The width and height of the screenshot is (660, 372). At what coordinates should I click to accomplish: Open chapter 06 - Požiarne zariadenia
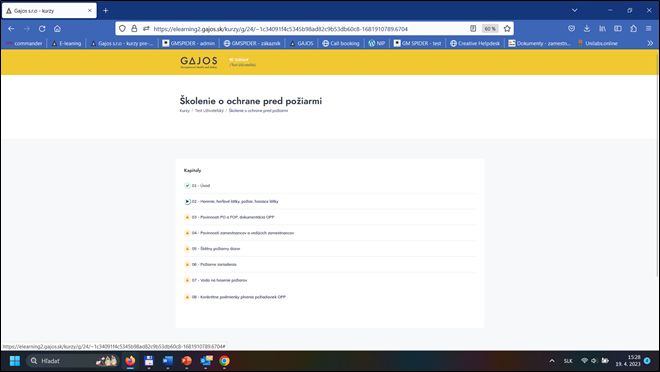[x=214, y=264]
